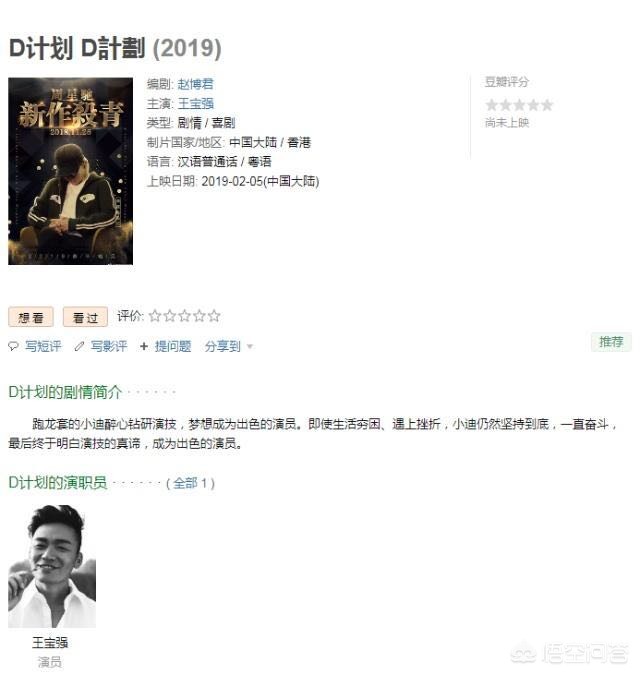Open the 分享到 share menu
640x675 pixels.
point(223,346)
